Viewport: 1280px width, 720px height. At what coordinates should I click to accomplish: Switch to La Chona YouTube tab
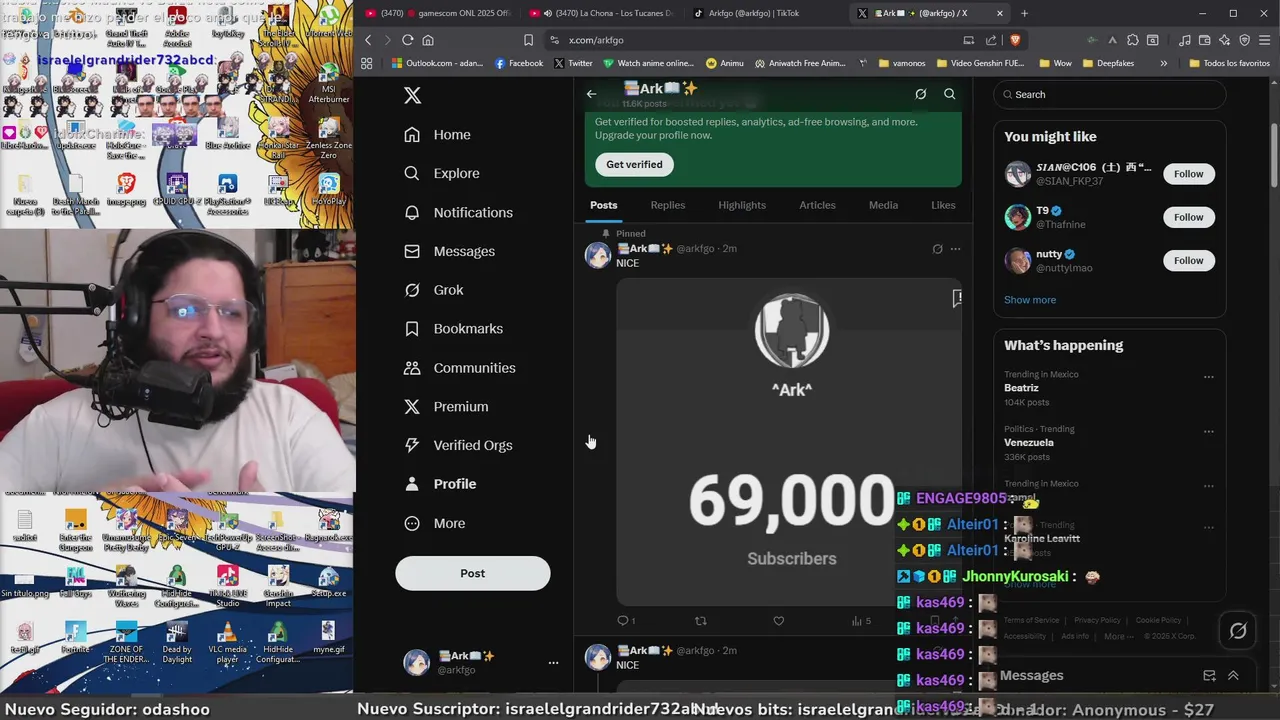[601, 13]
